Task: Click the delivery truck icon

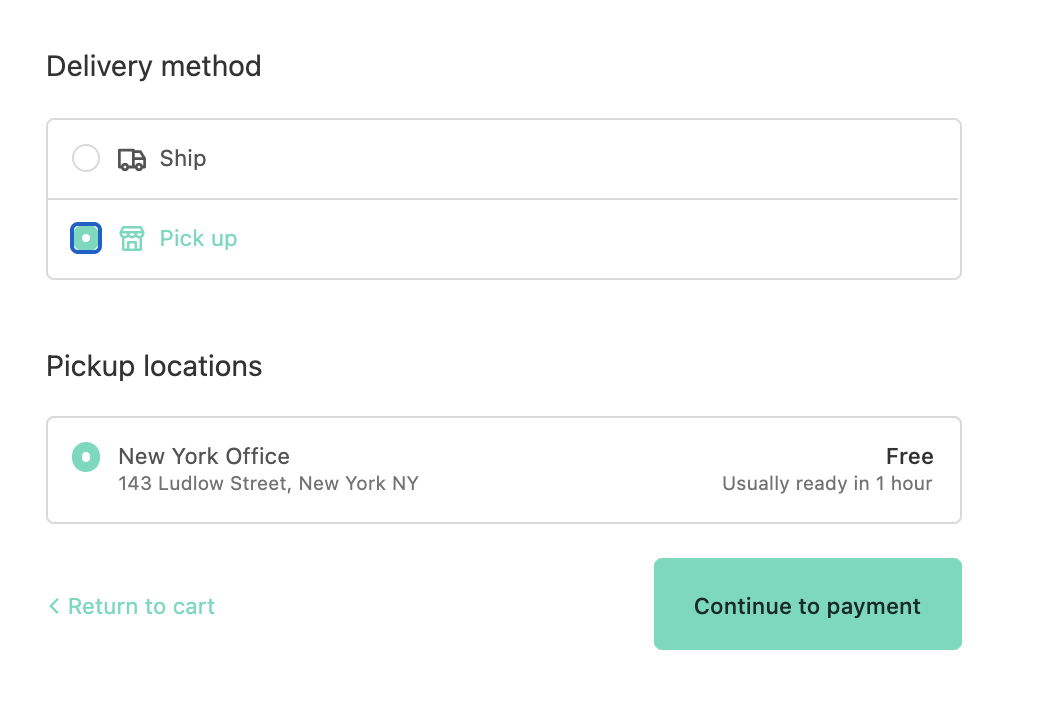Action: tap(132, 159)
